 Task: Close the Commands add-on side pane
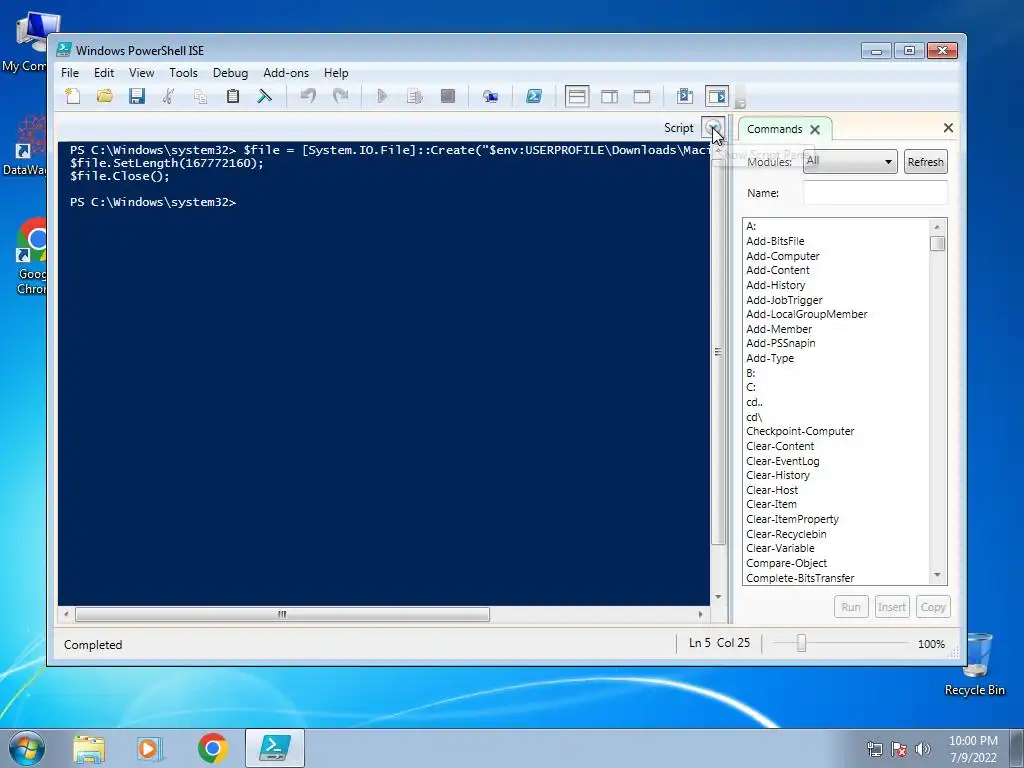[x=948, y=128]
